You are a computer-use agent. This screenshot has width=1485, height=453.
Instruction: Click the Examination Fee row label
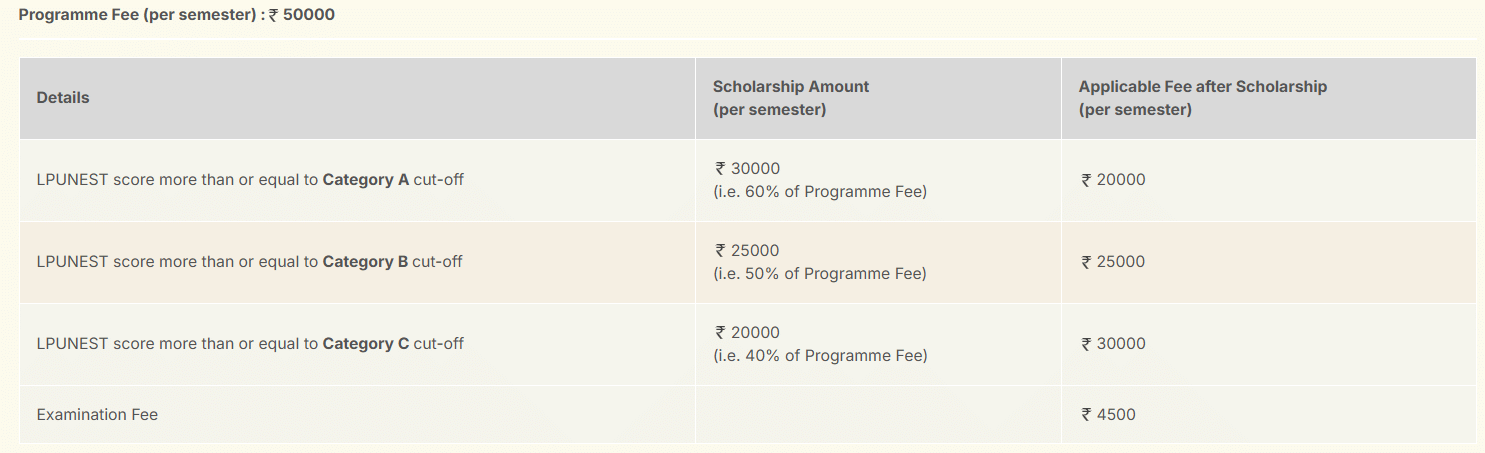pos(97,414)
